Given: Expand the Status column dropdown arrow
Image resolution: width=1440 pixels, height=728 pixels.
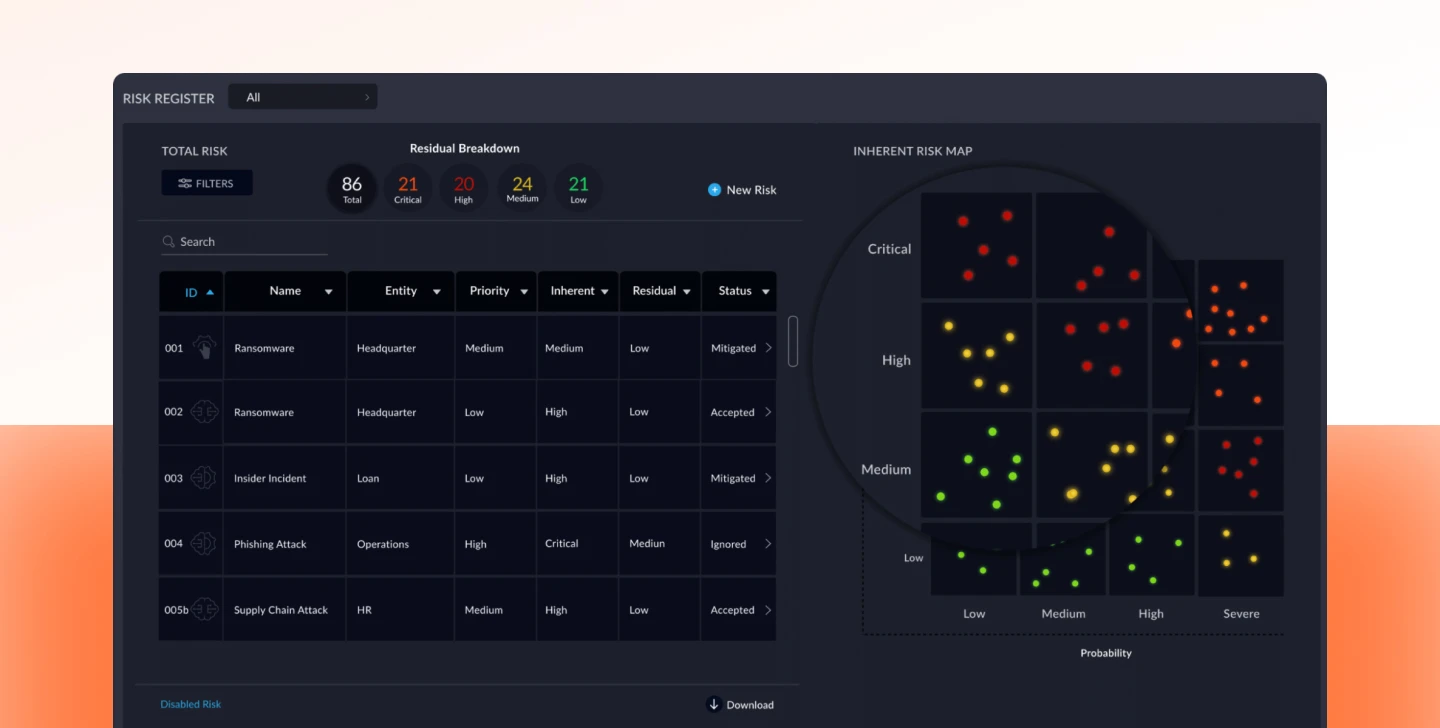Looking at the screenshot, I should pos(766,292).
